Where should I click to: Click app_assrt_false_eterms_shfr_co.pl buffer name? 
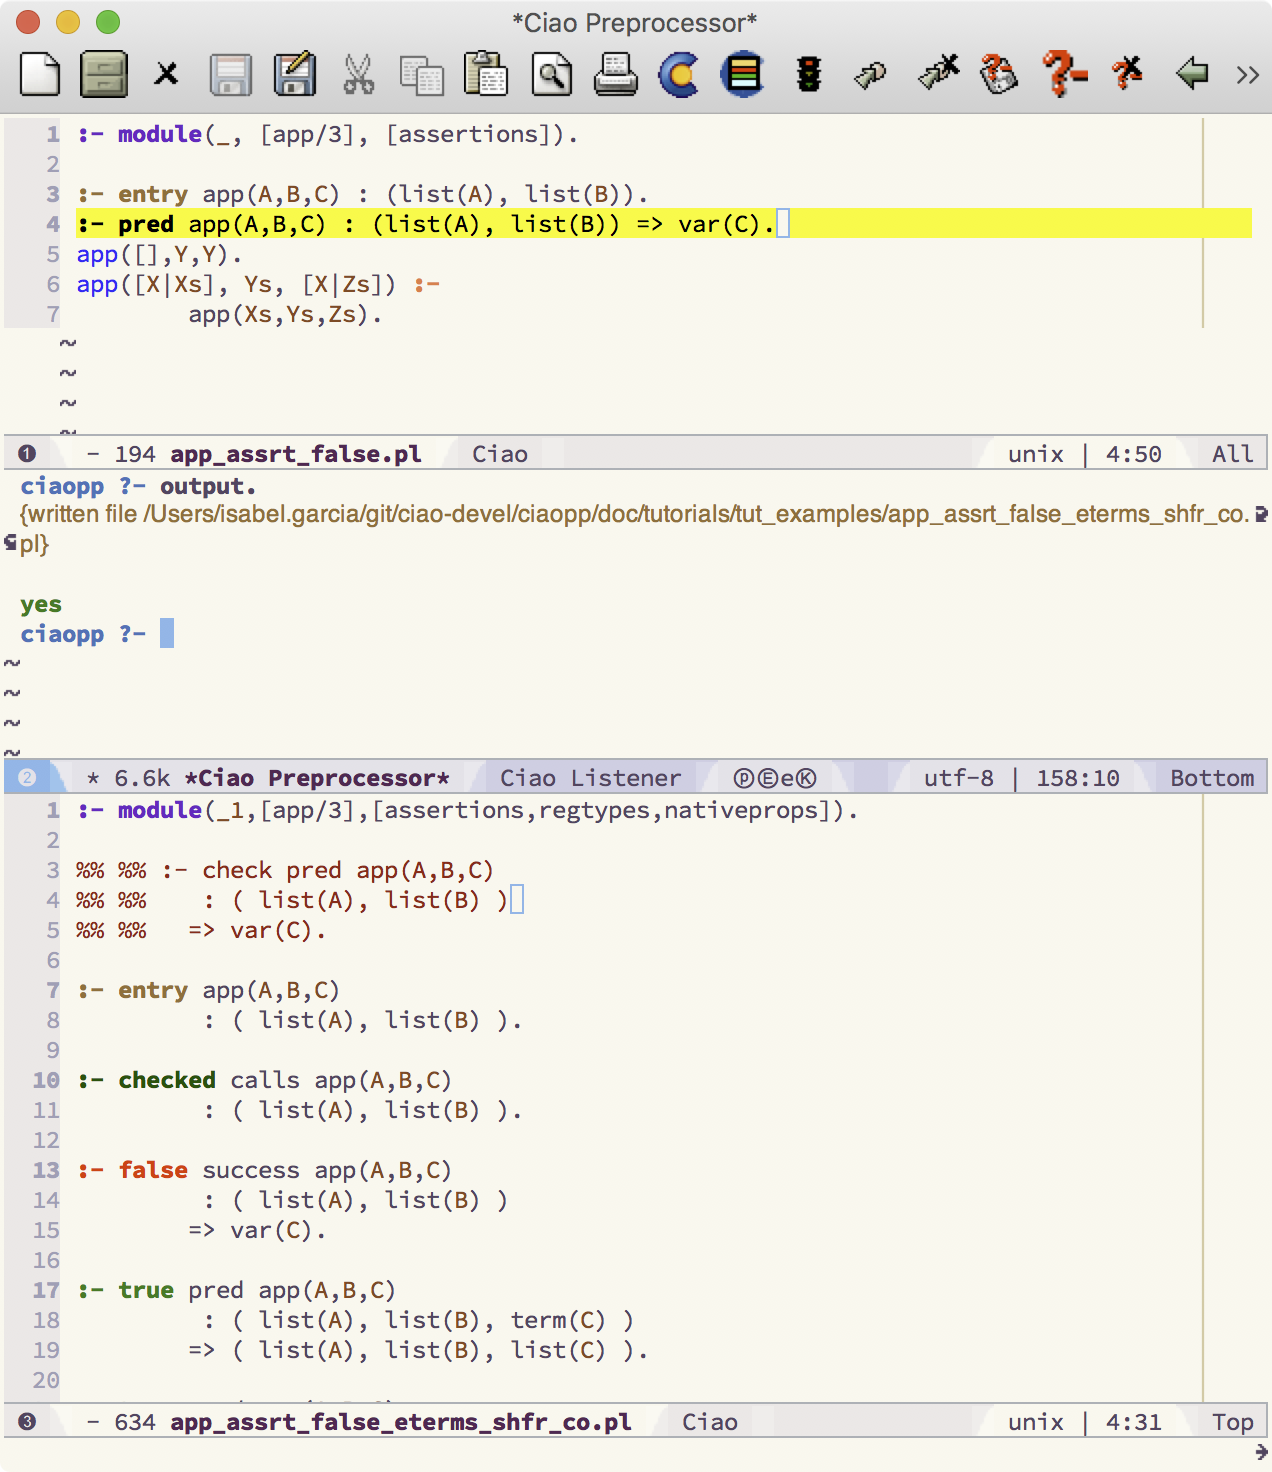400,1422
